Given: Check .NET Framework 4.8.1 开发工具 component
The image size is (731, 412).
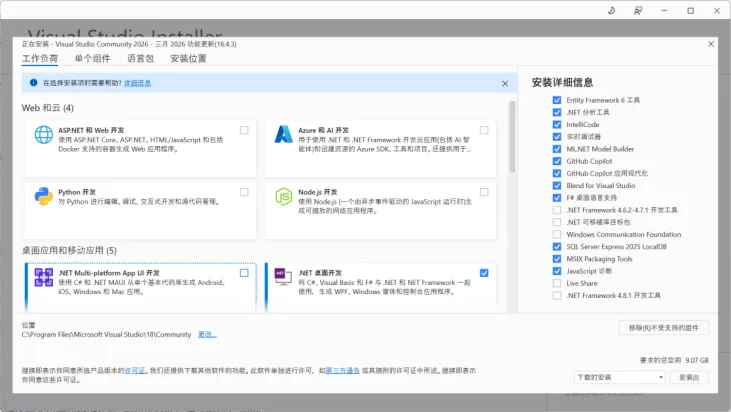Looking at the screenshot, I should coord(557,295).
